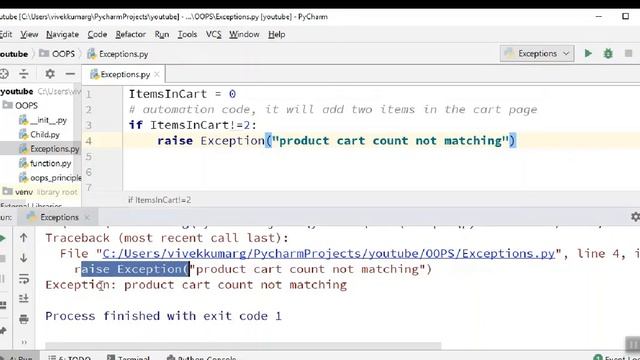
Task: Open the Tools menu
Action: coord(187,35)
